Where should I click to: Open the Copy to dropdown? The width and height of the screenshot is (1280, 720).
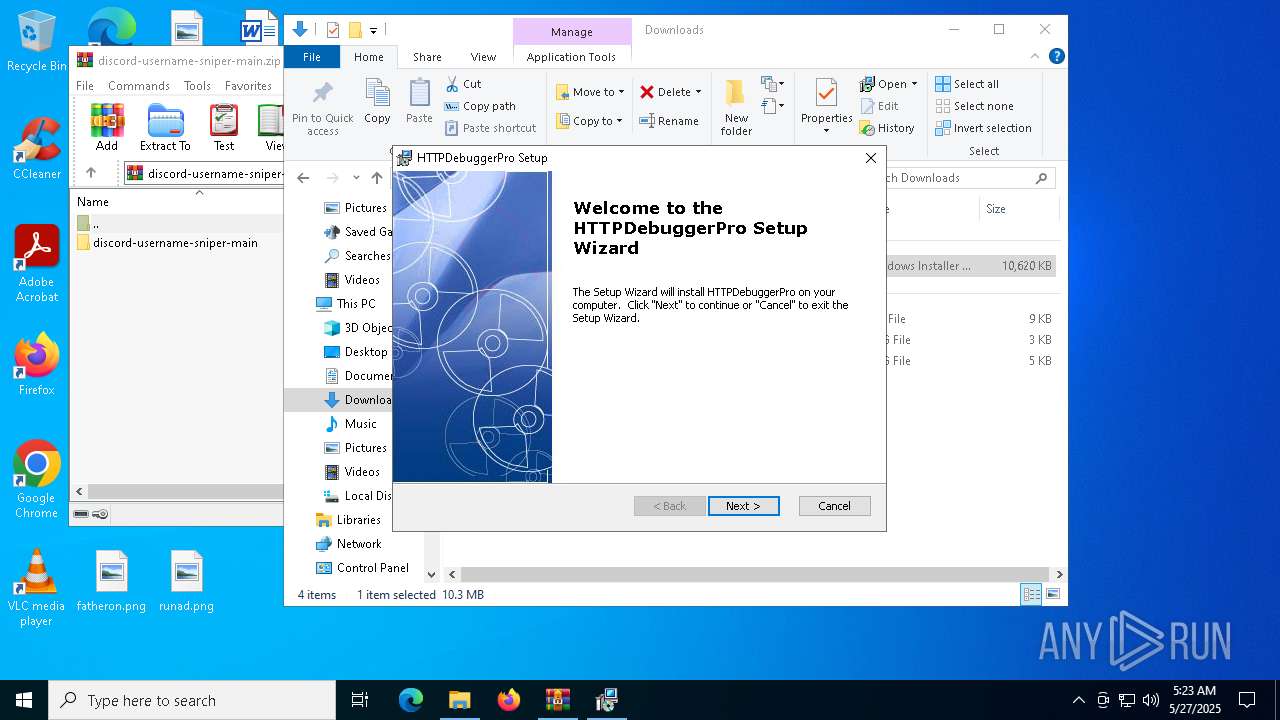tap(589, 121)
